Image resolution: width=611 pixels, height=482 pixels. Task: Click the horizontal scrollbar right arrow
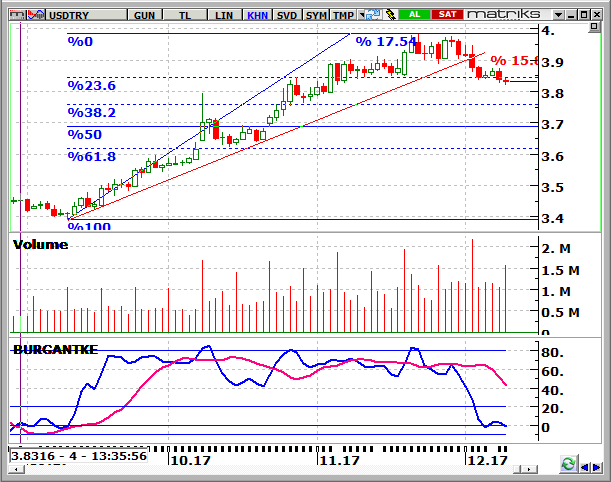pyautogui.click(x=530, y=470)
